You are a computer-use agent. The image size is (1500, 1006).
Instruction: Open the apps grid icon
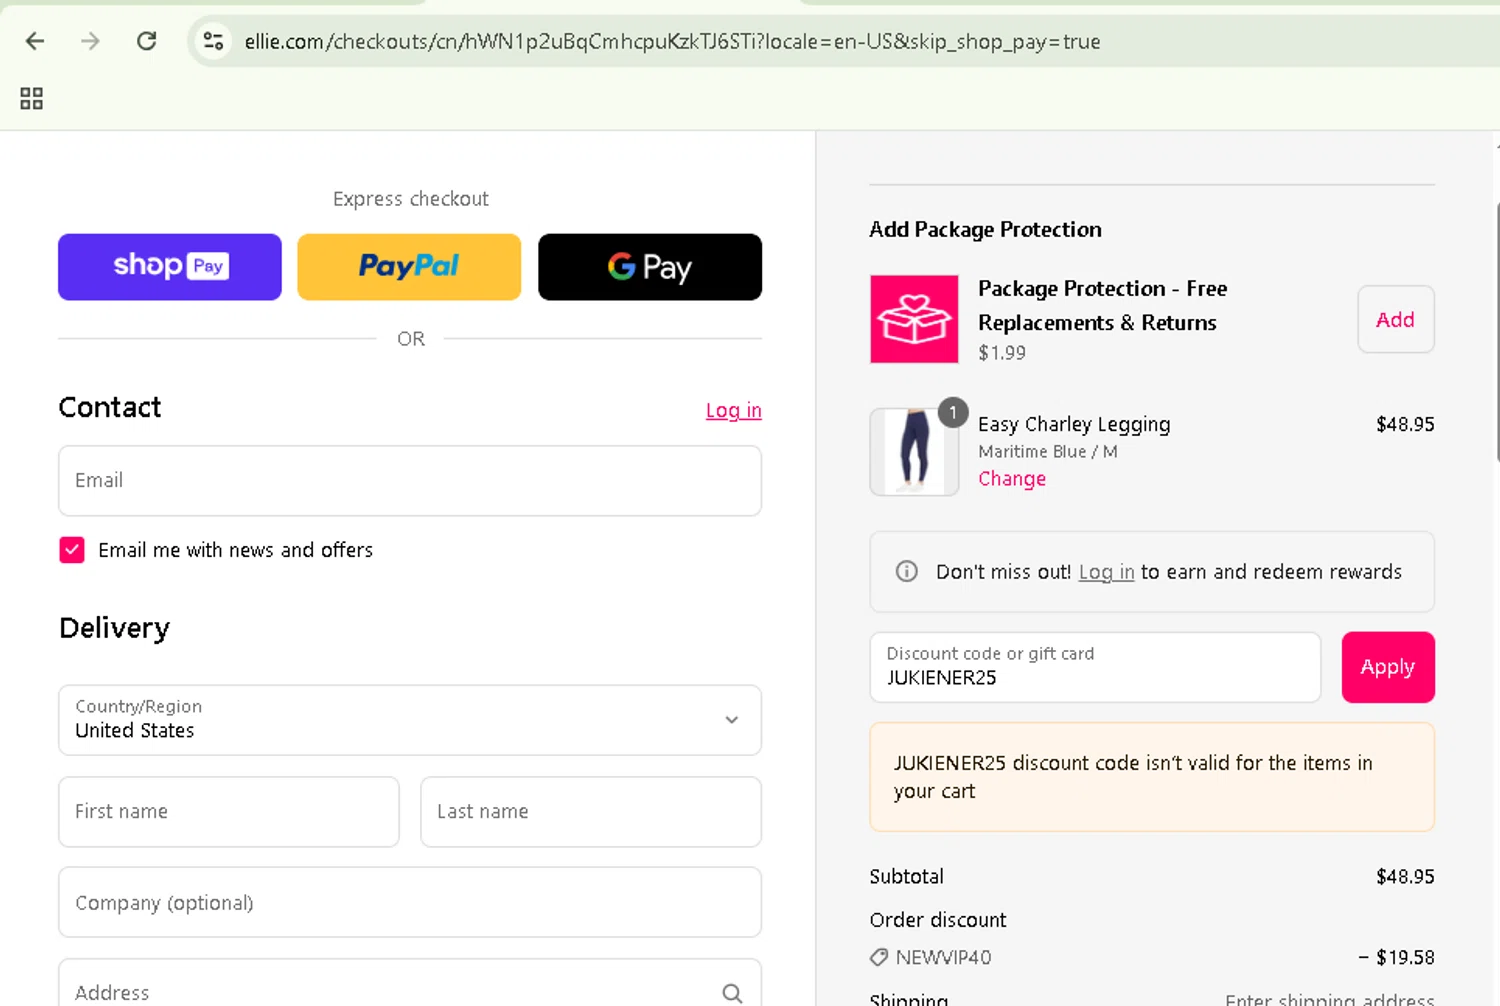[x=31, y=98]
